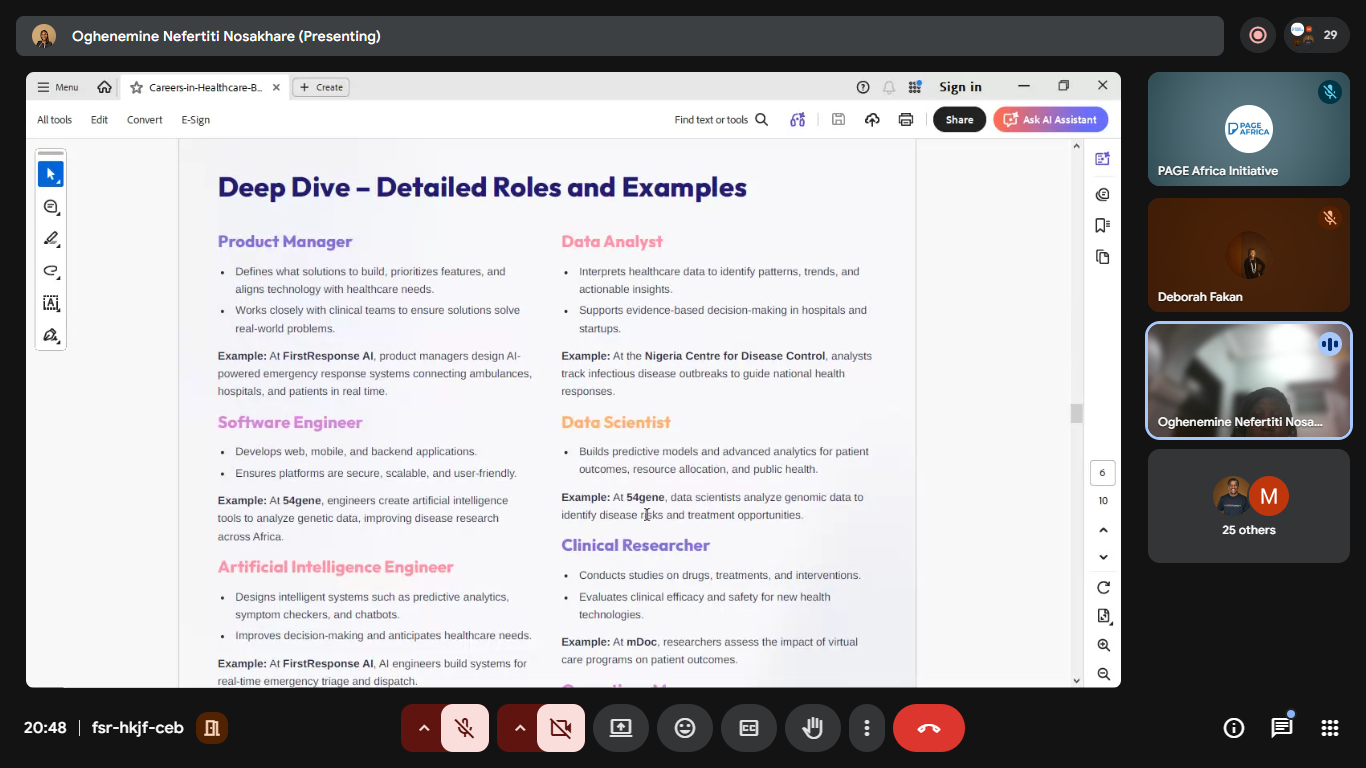Expand camera options chevron
1366x768 pixels.
tap(520, 728)
